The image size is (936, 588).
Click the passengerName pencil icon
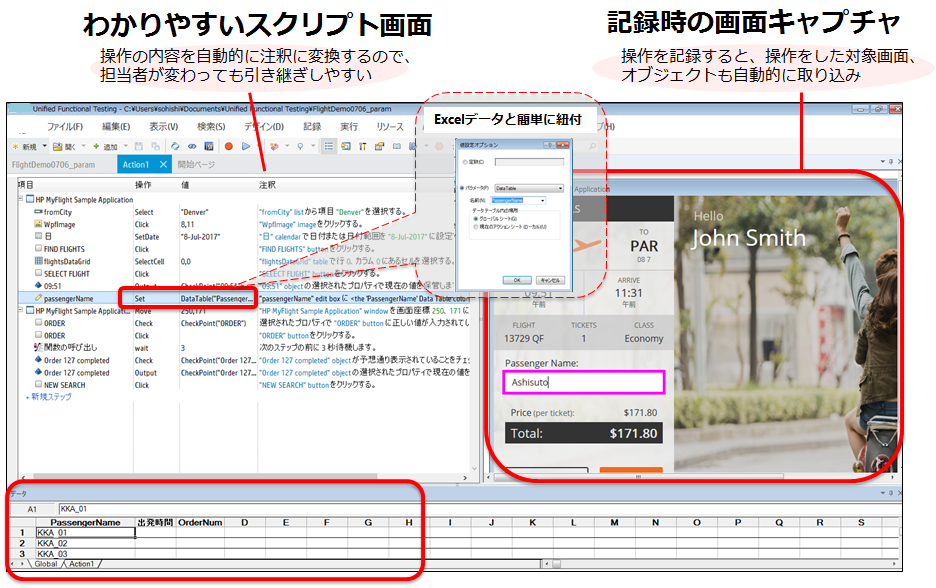[x=38, y=298]
